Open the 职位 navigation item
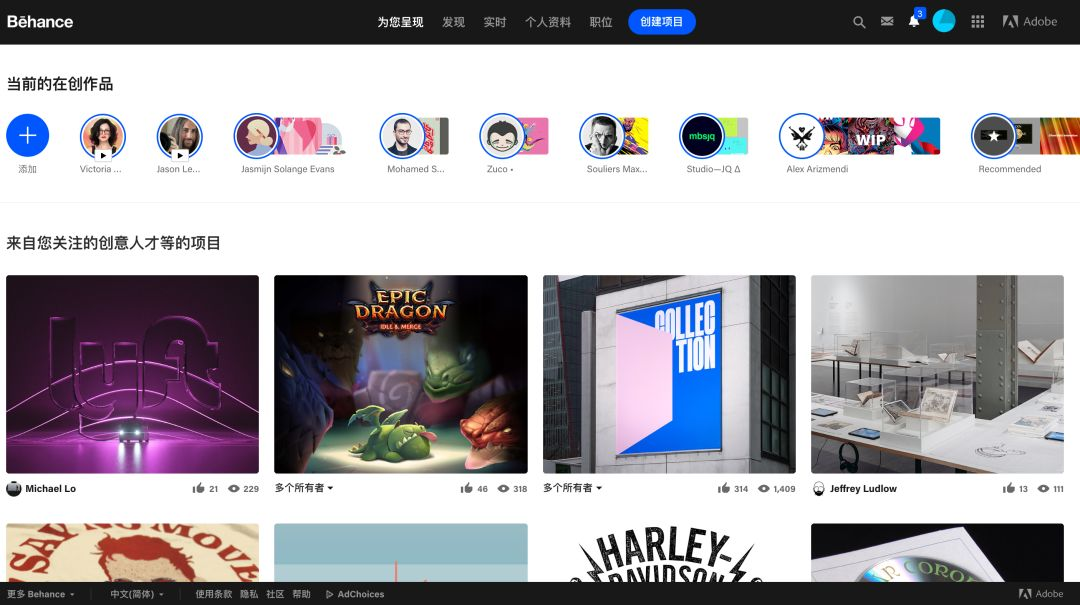Screen dimensions: 1080x605 click(x=601, y=22)
